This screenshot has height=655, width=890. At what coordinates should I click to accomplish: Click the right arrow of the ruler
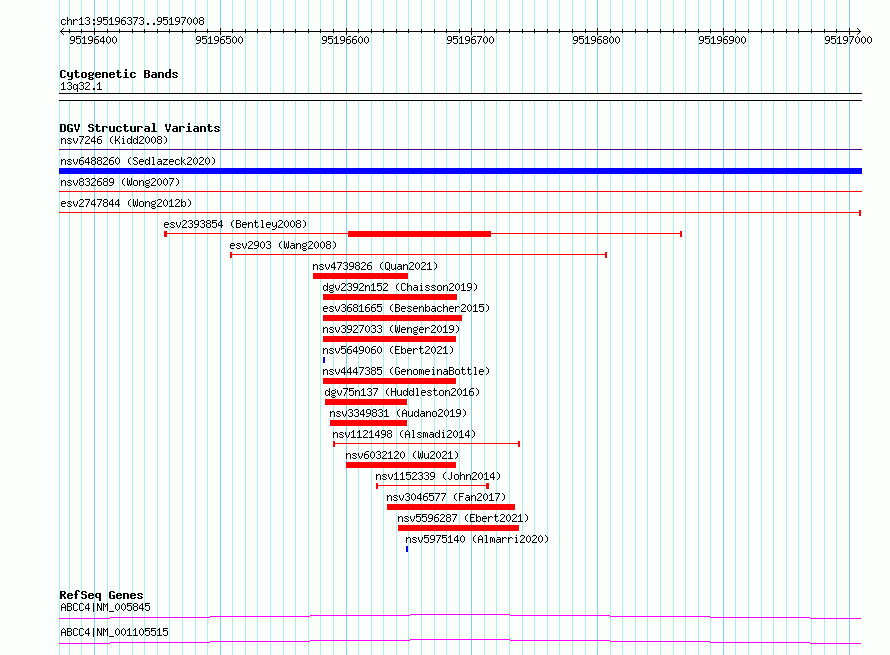[x=858, y=31]
